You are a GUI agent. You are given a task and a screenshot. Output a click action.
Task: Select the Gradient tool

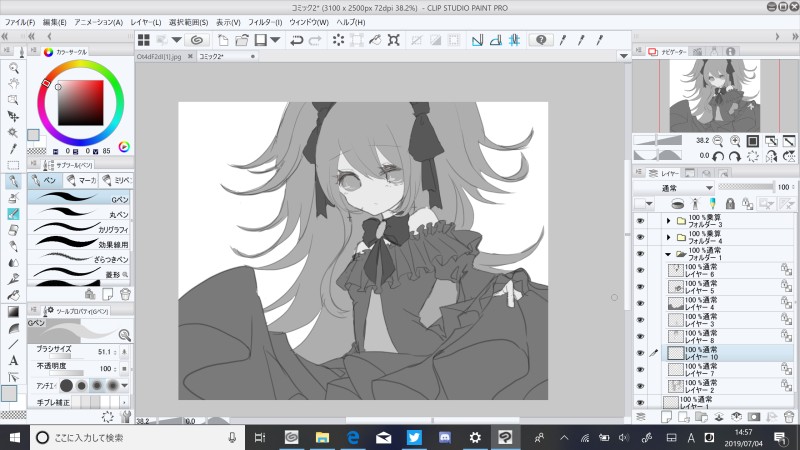click(14, 312)
